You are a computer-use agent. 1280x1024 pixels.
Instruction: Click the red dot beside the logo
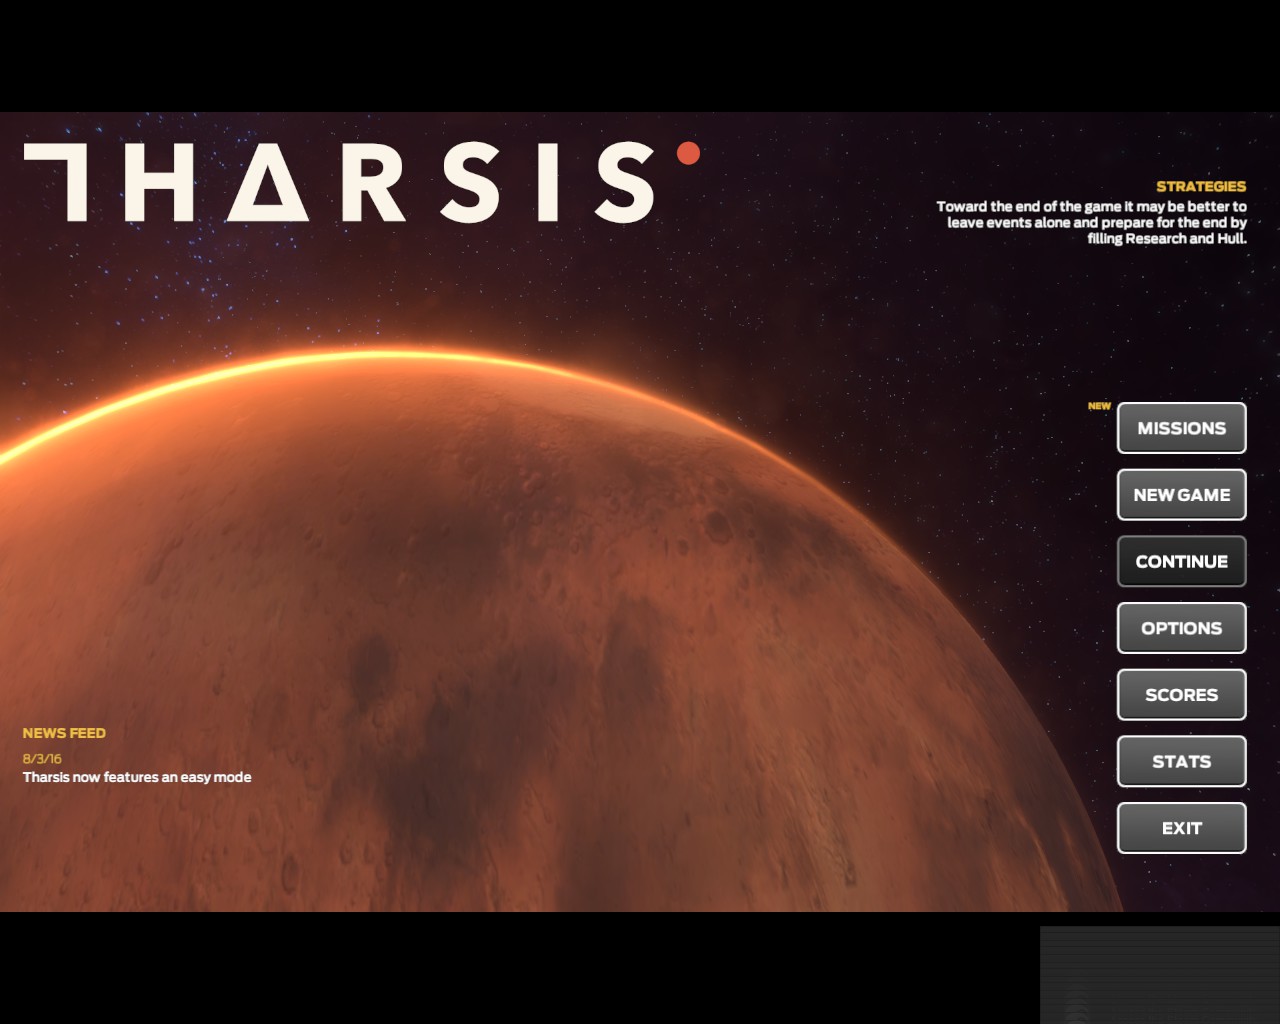click(686, 154)
